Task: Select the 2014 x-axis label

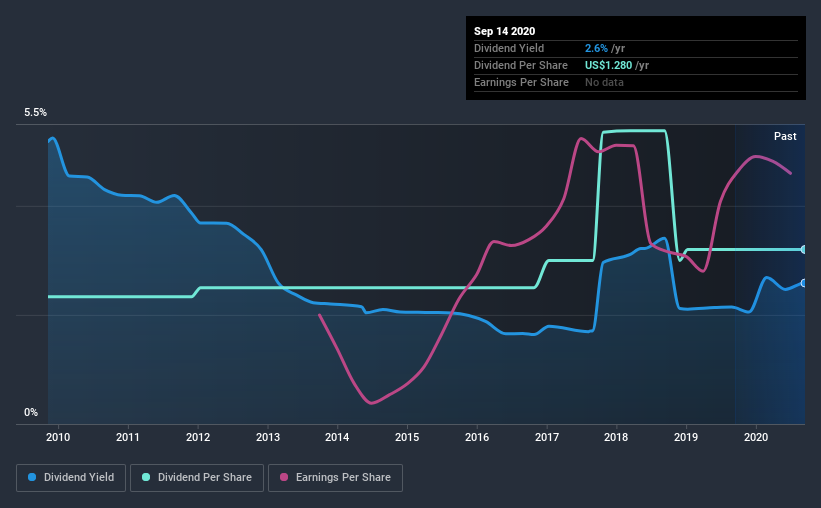Action: pyautogui.click(x=337, y=437)
